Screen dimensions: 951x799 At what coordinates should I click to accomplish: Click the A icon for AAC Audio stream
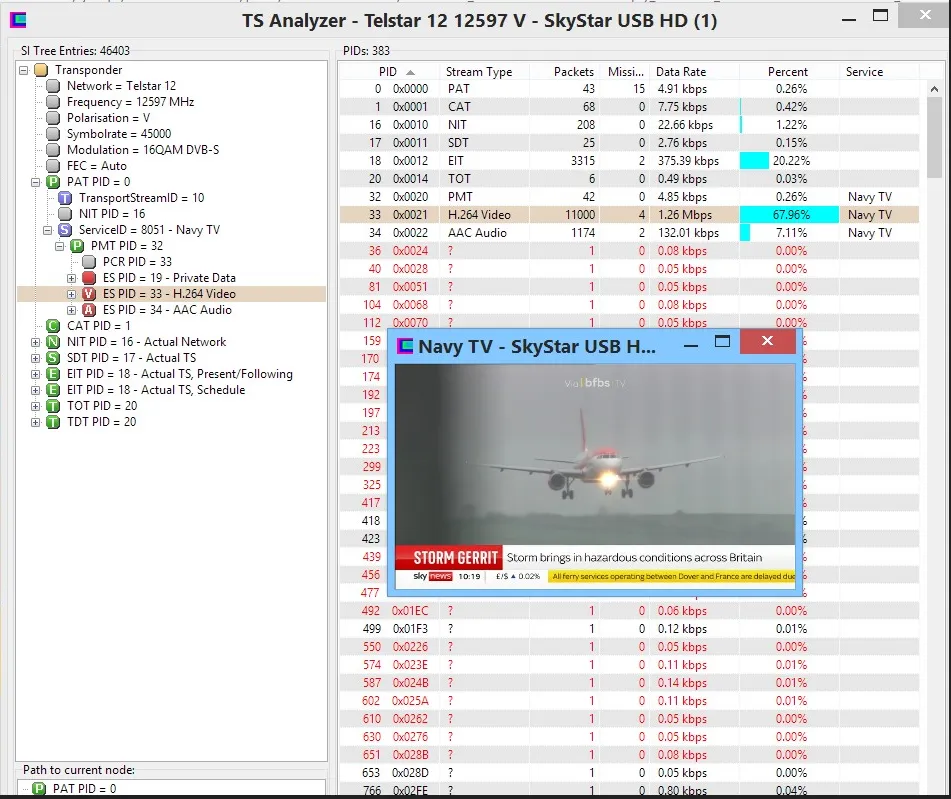pyautogui.click(x=89, y=310)
